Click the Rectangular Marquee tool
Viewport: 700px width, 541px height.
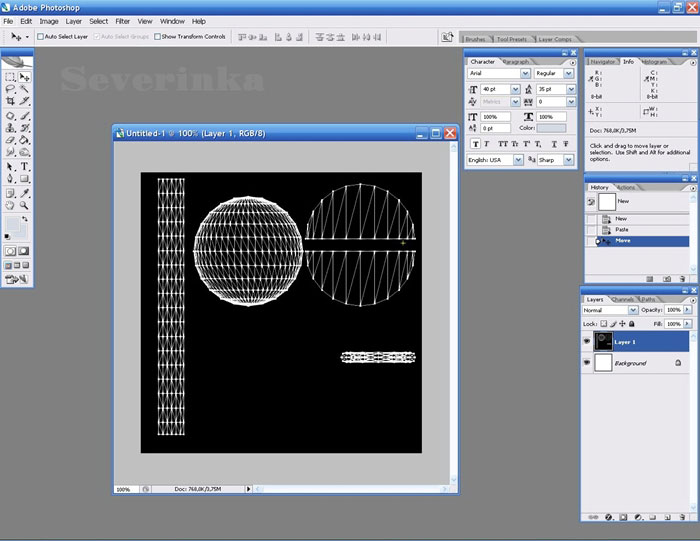pyautogui.click(x=10, y=76)
